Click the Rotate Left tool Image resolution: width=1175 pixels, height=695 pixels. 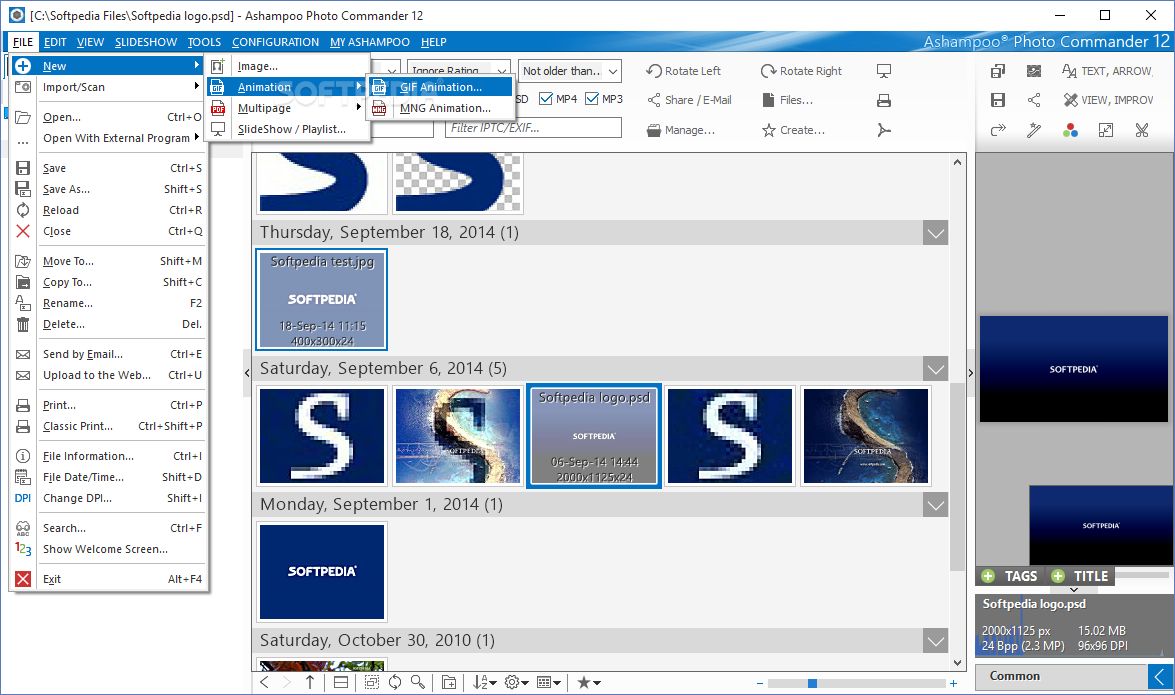[x=683, y=71]
